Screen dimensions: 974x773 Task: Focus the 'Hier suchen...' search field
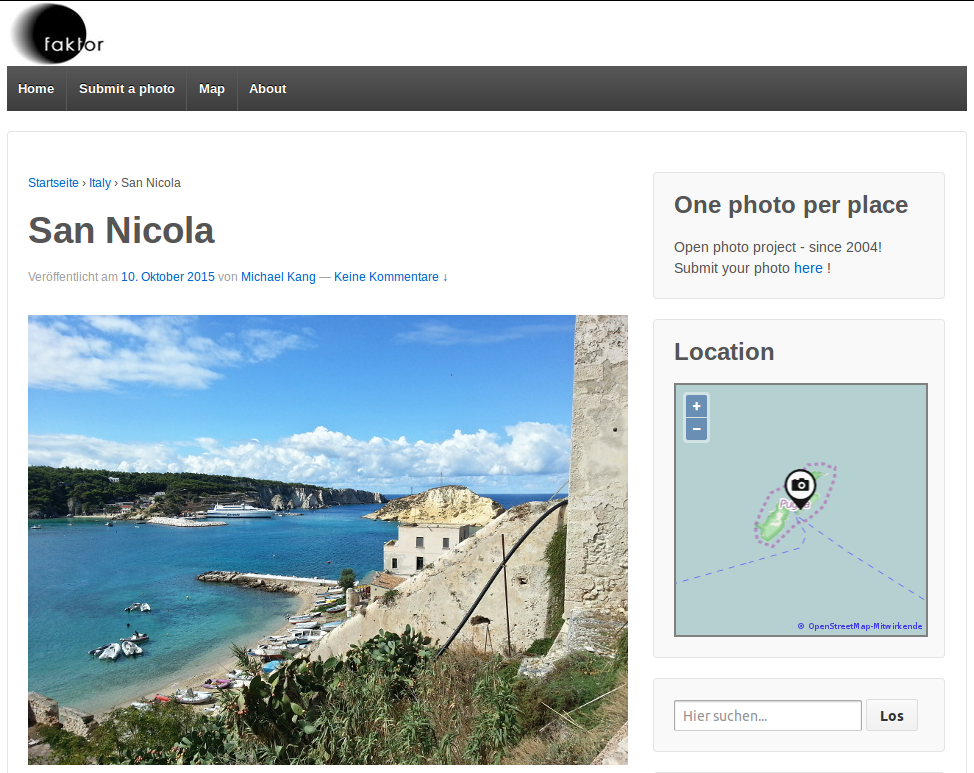(767, 715)
